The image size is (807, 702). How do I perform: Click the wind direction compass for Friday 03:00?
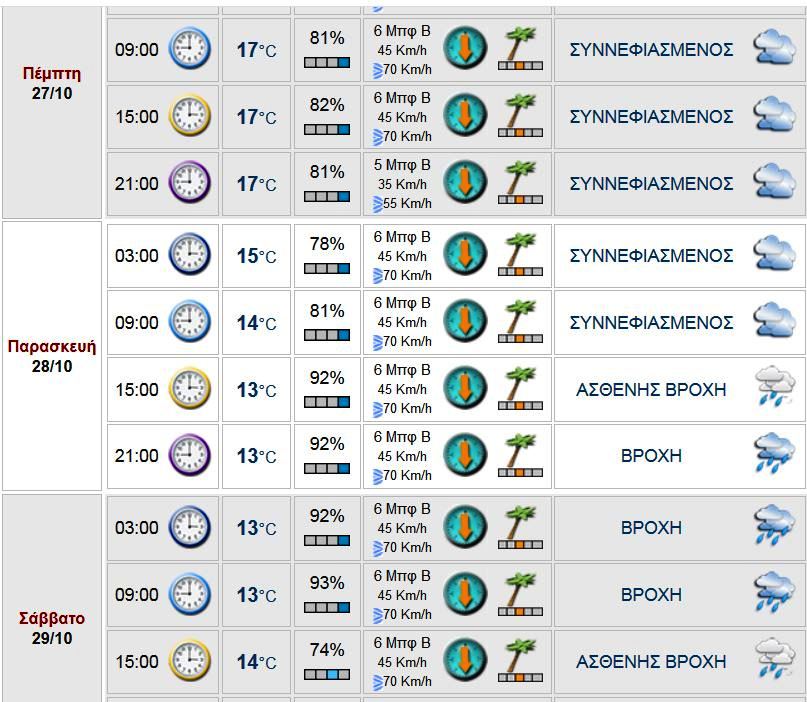click(464, 255)
